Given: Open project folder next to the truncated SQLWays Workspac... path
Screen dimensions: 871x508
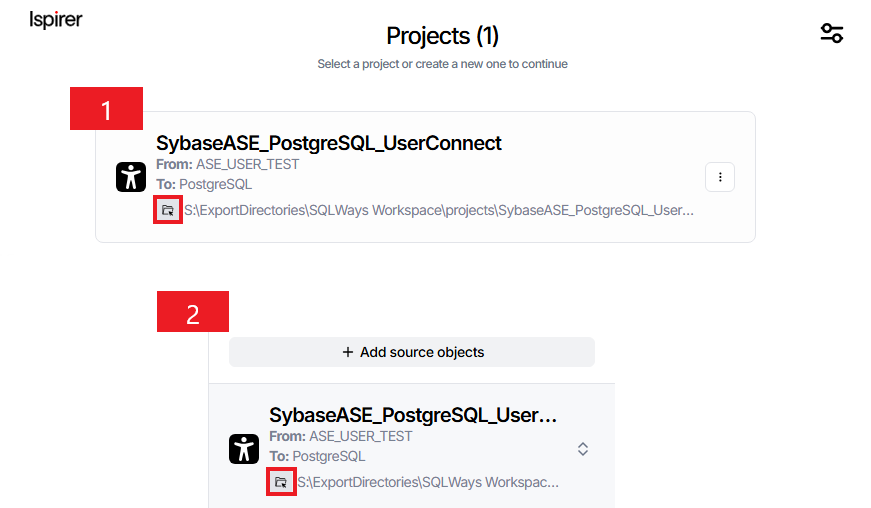Looking at the screenshot, I should coord(281,482).
